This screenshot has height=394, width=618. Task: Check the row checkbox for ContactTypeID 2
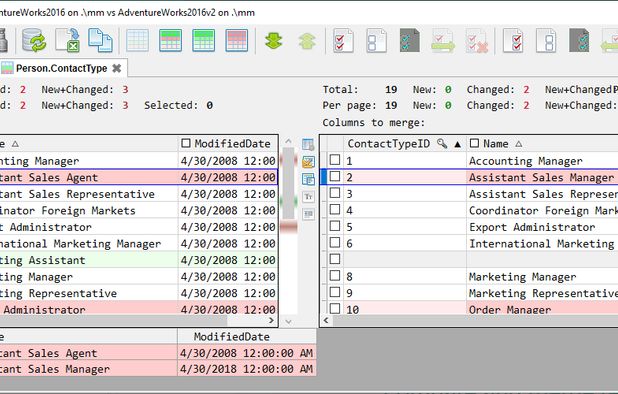335,176
